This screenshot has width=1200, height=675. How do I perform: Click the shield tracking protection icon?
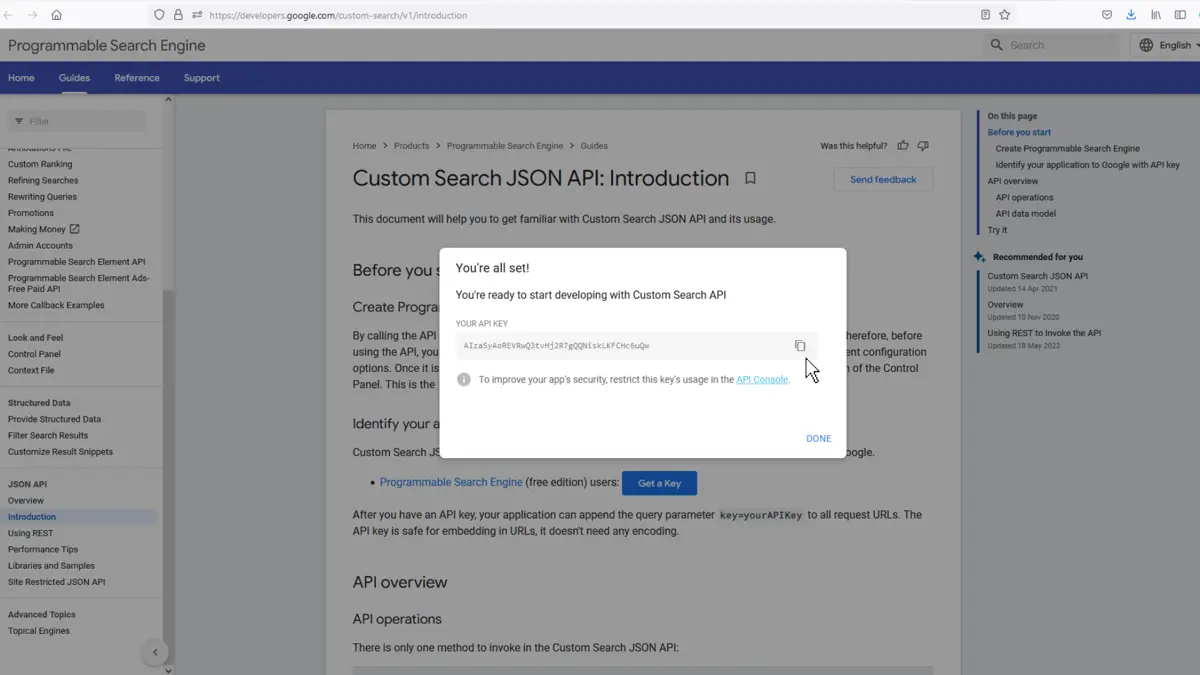pyautogui.click(x=159, y=15)
